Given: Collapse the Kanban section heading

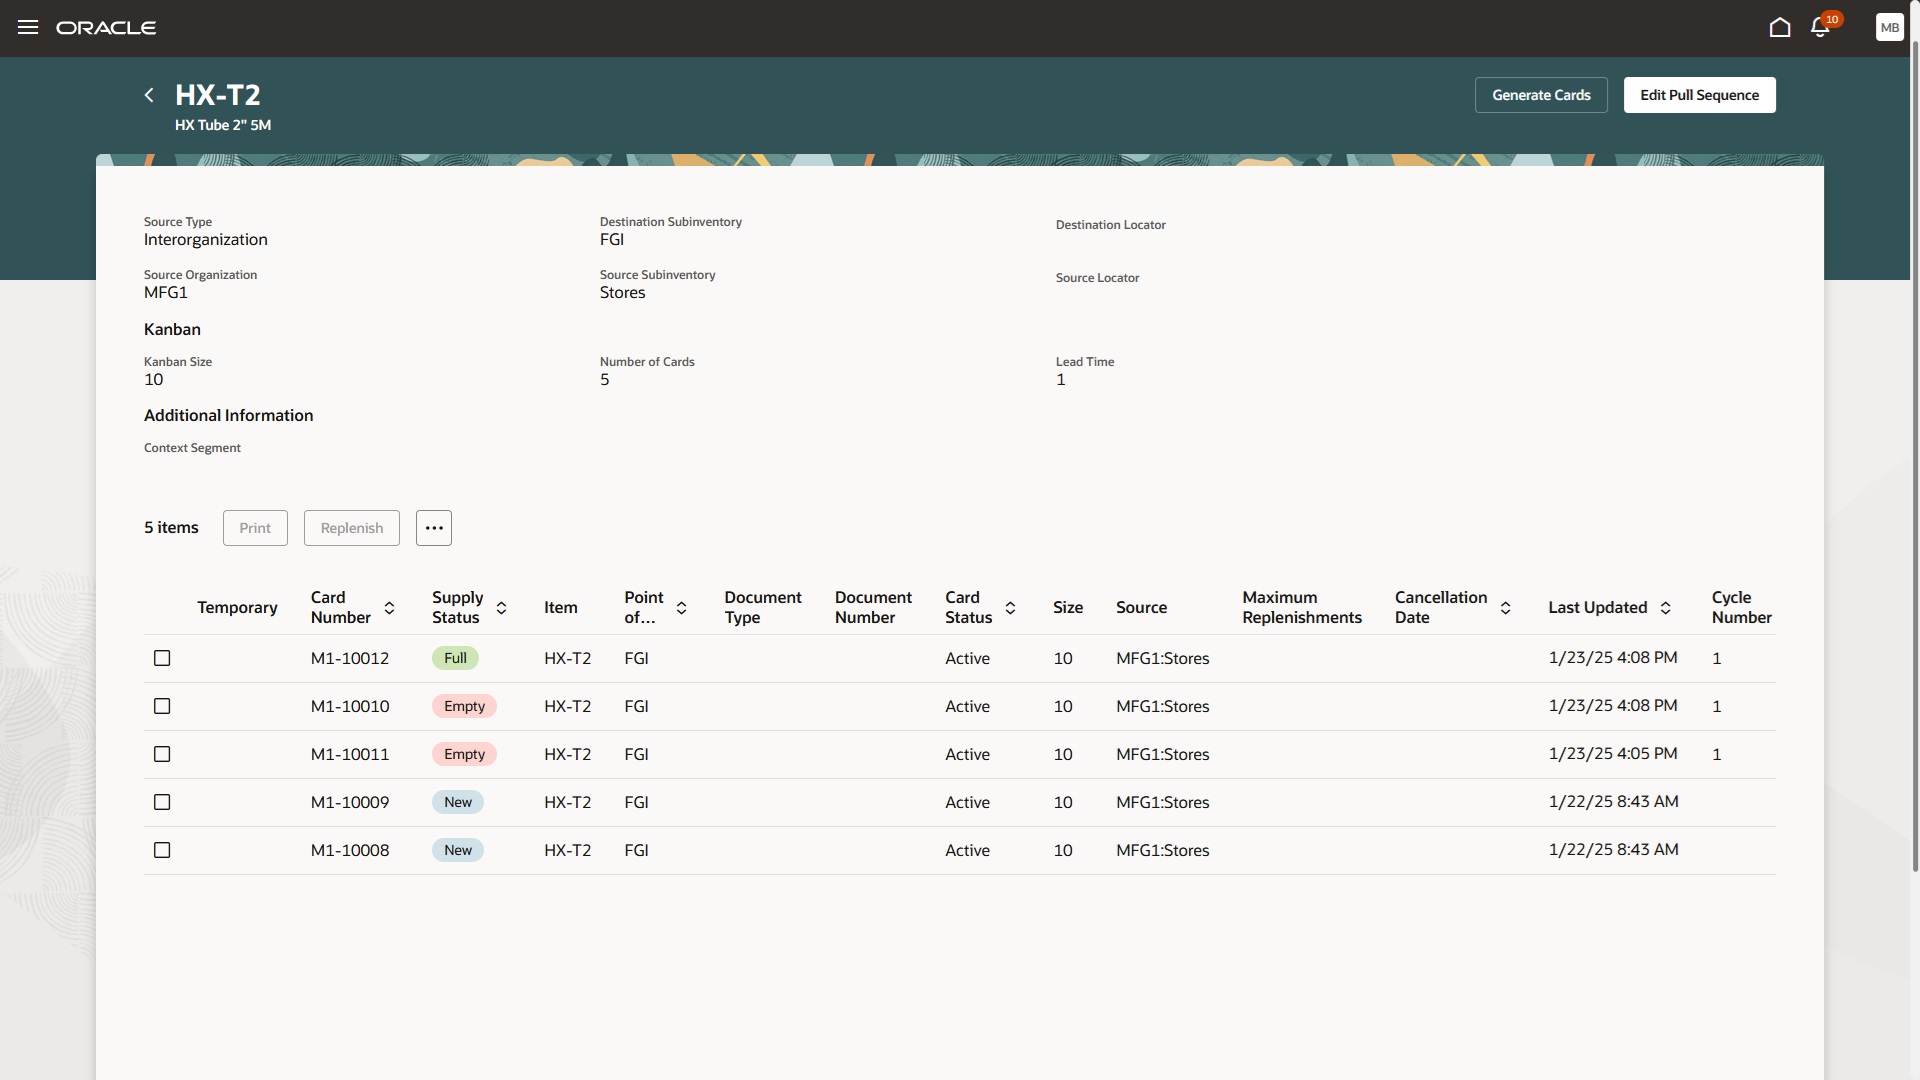Looking at the screenshot, I should [x=172, y=329].
